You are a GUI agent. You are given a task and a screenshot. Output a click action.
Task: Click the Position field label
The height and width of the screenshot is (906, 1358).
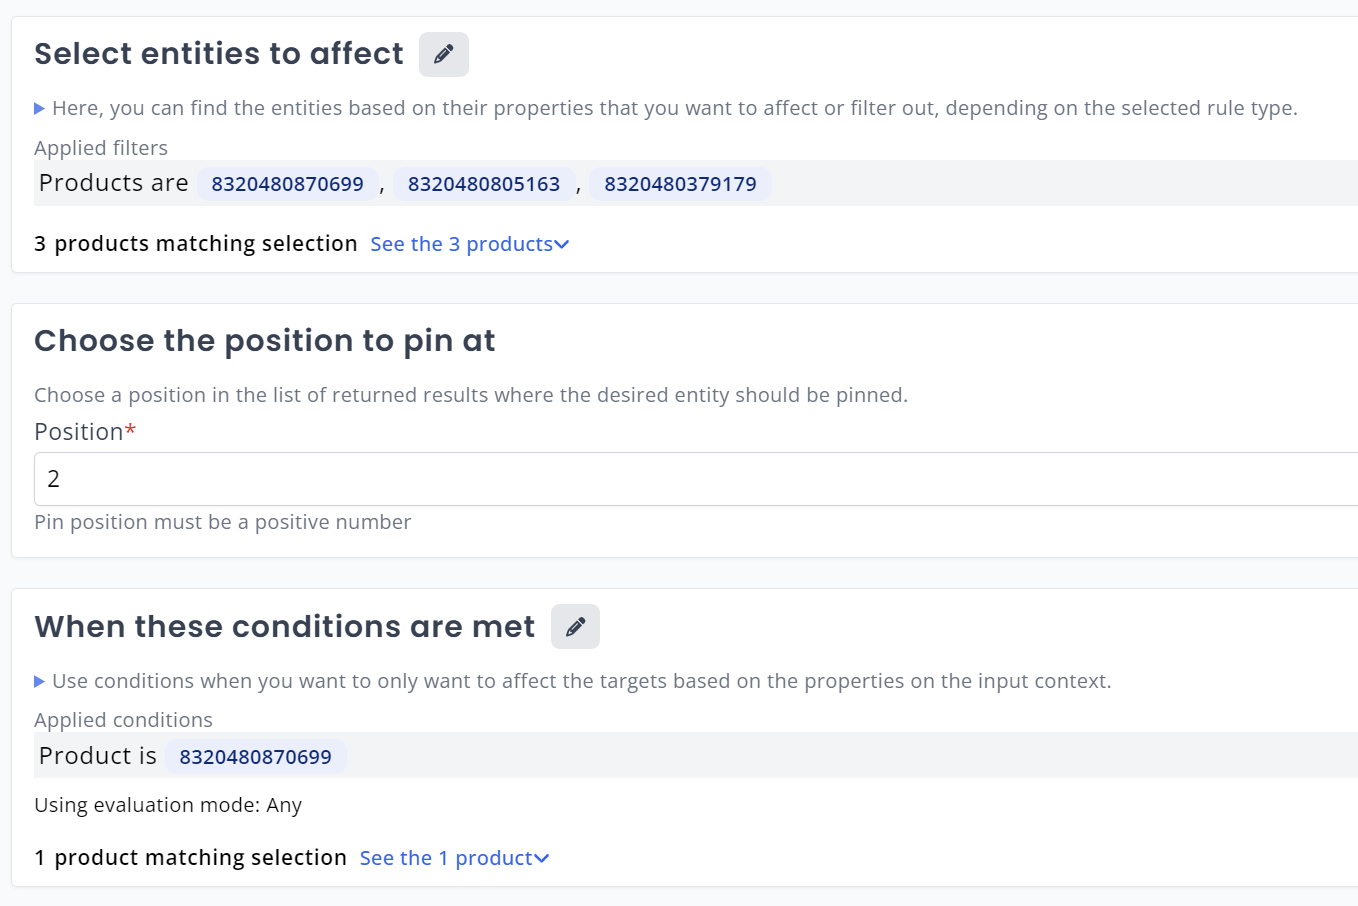(80, 432)
